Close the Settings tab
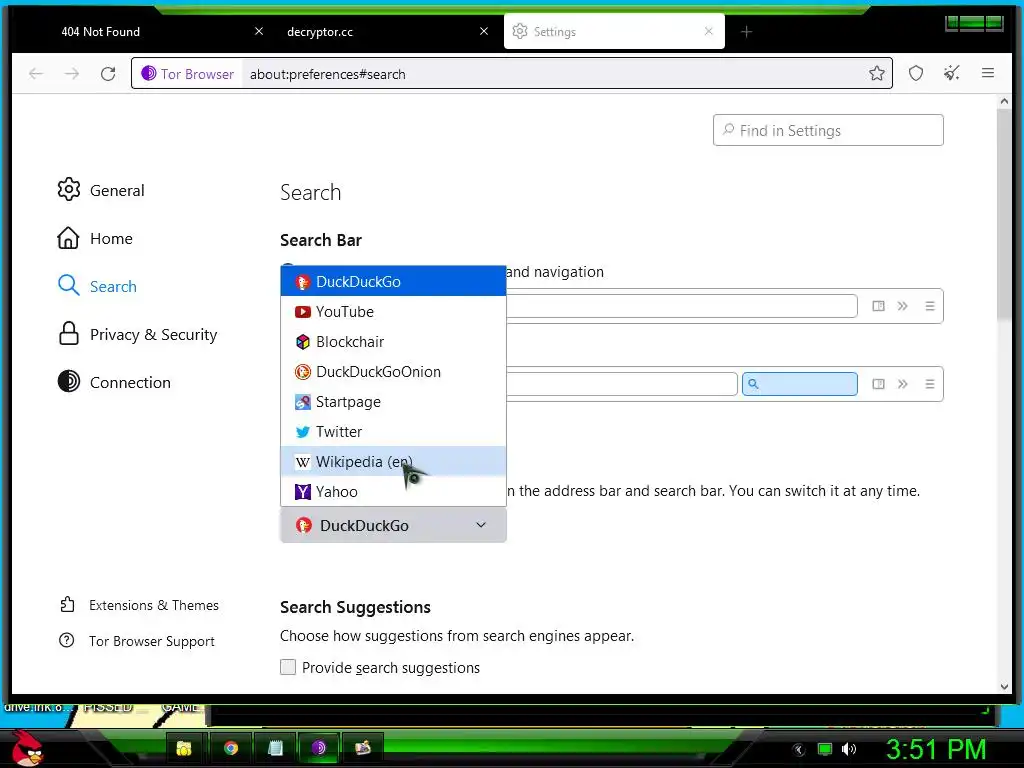 pos(709,31)
